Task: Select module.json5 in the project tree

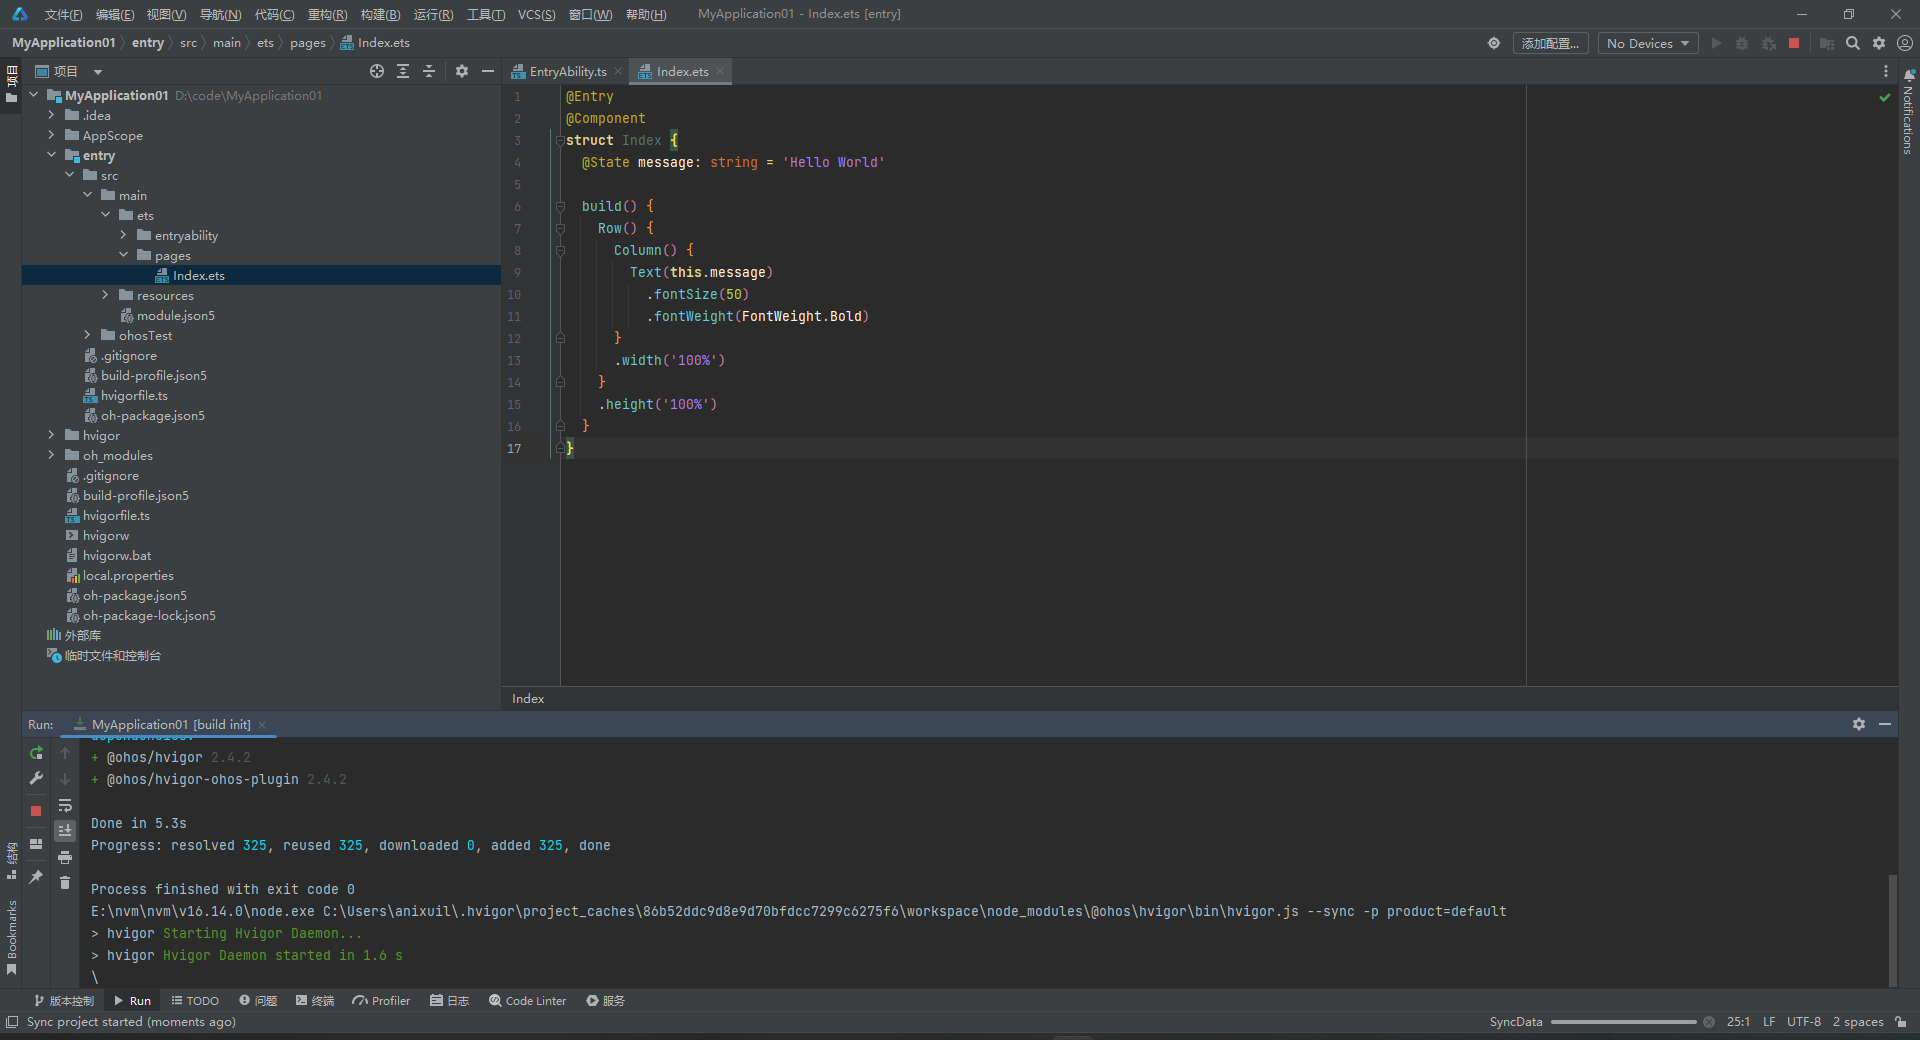Action: [175, 315]
